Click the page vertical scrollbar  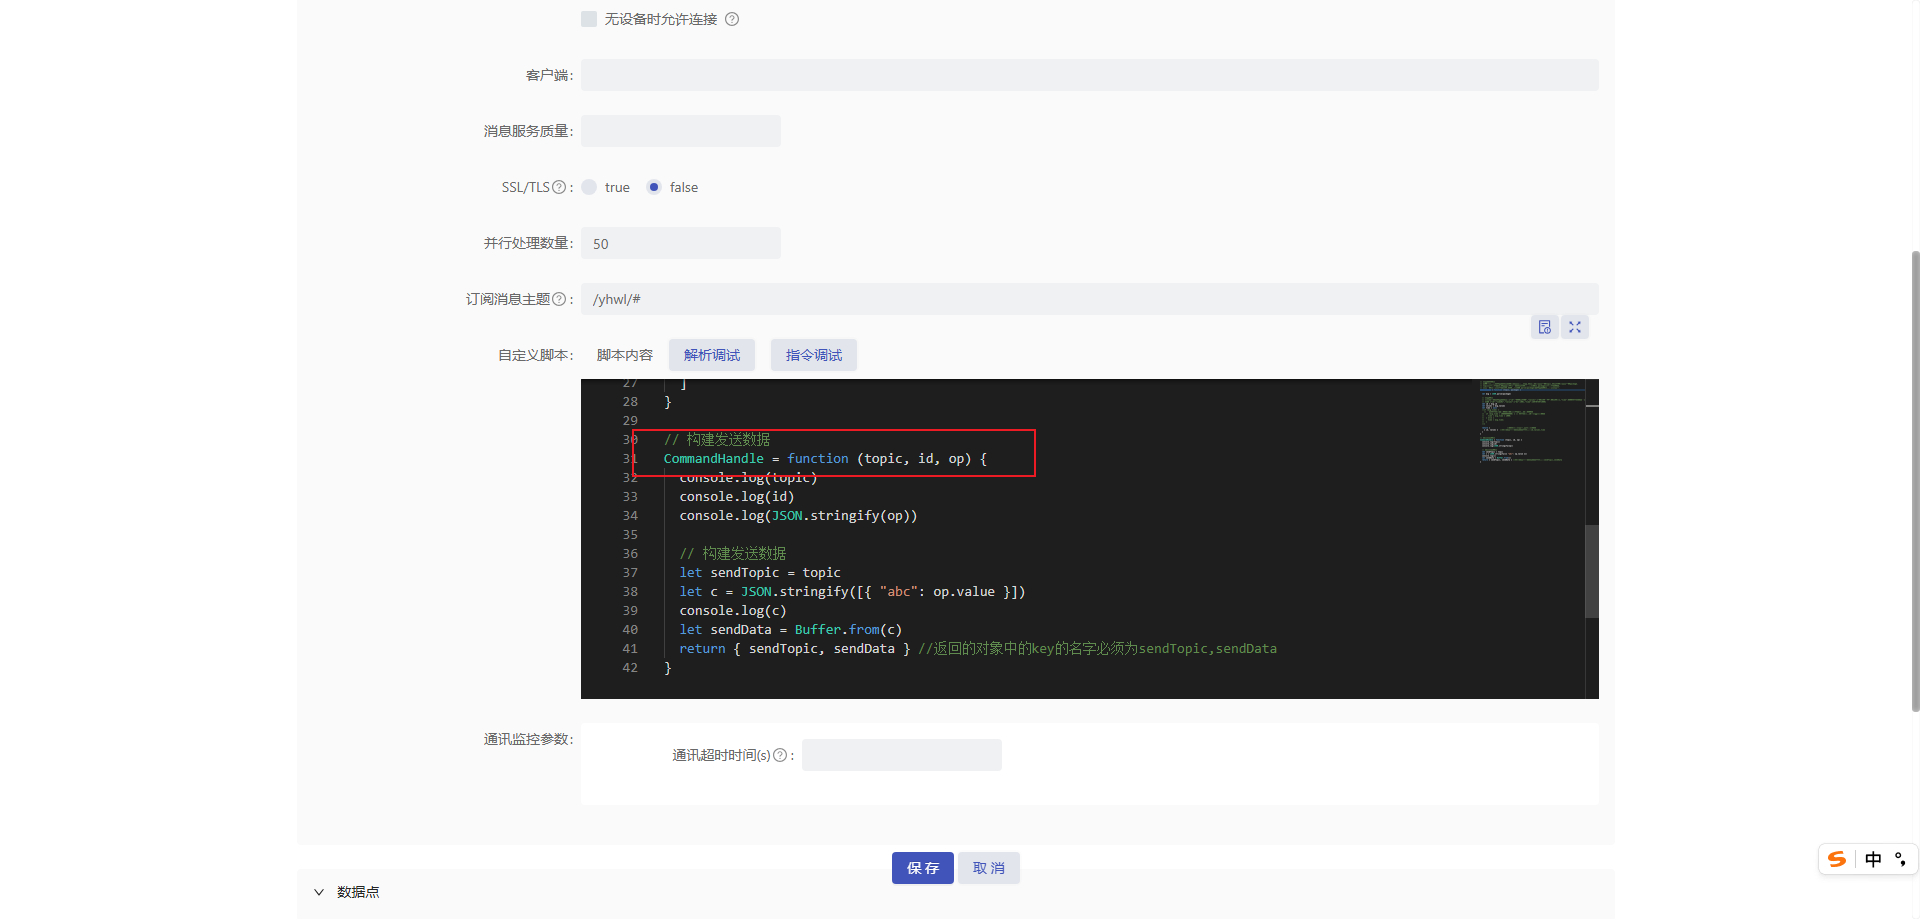click(x=1915, y=481)
